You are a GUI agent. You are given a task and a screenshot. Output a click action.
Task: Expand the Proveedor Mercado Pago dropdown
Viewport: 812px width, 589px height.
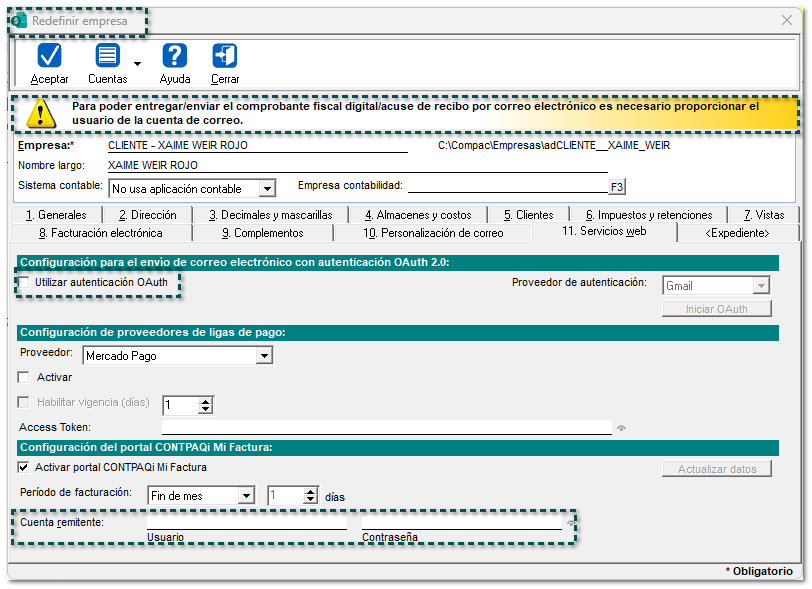tap(263, 355)
